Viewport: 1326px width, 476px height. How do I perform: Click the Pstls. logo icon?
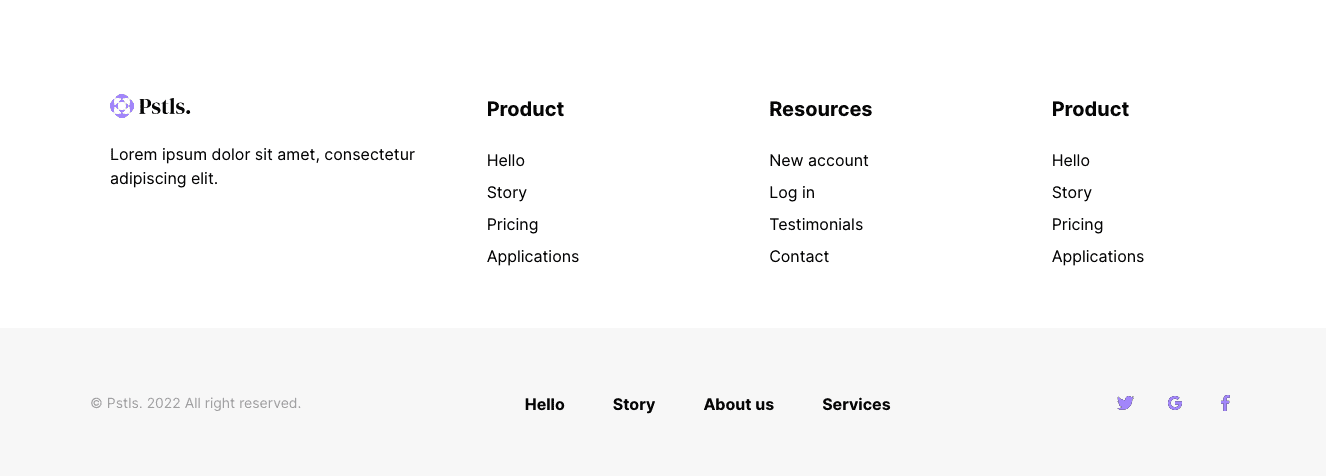point(122,106)
